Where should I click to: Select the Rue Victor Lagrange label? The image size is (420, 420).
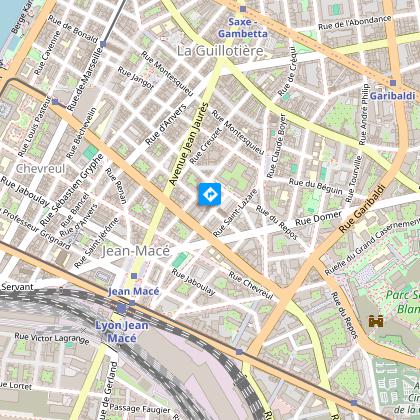[52, 338]
